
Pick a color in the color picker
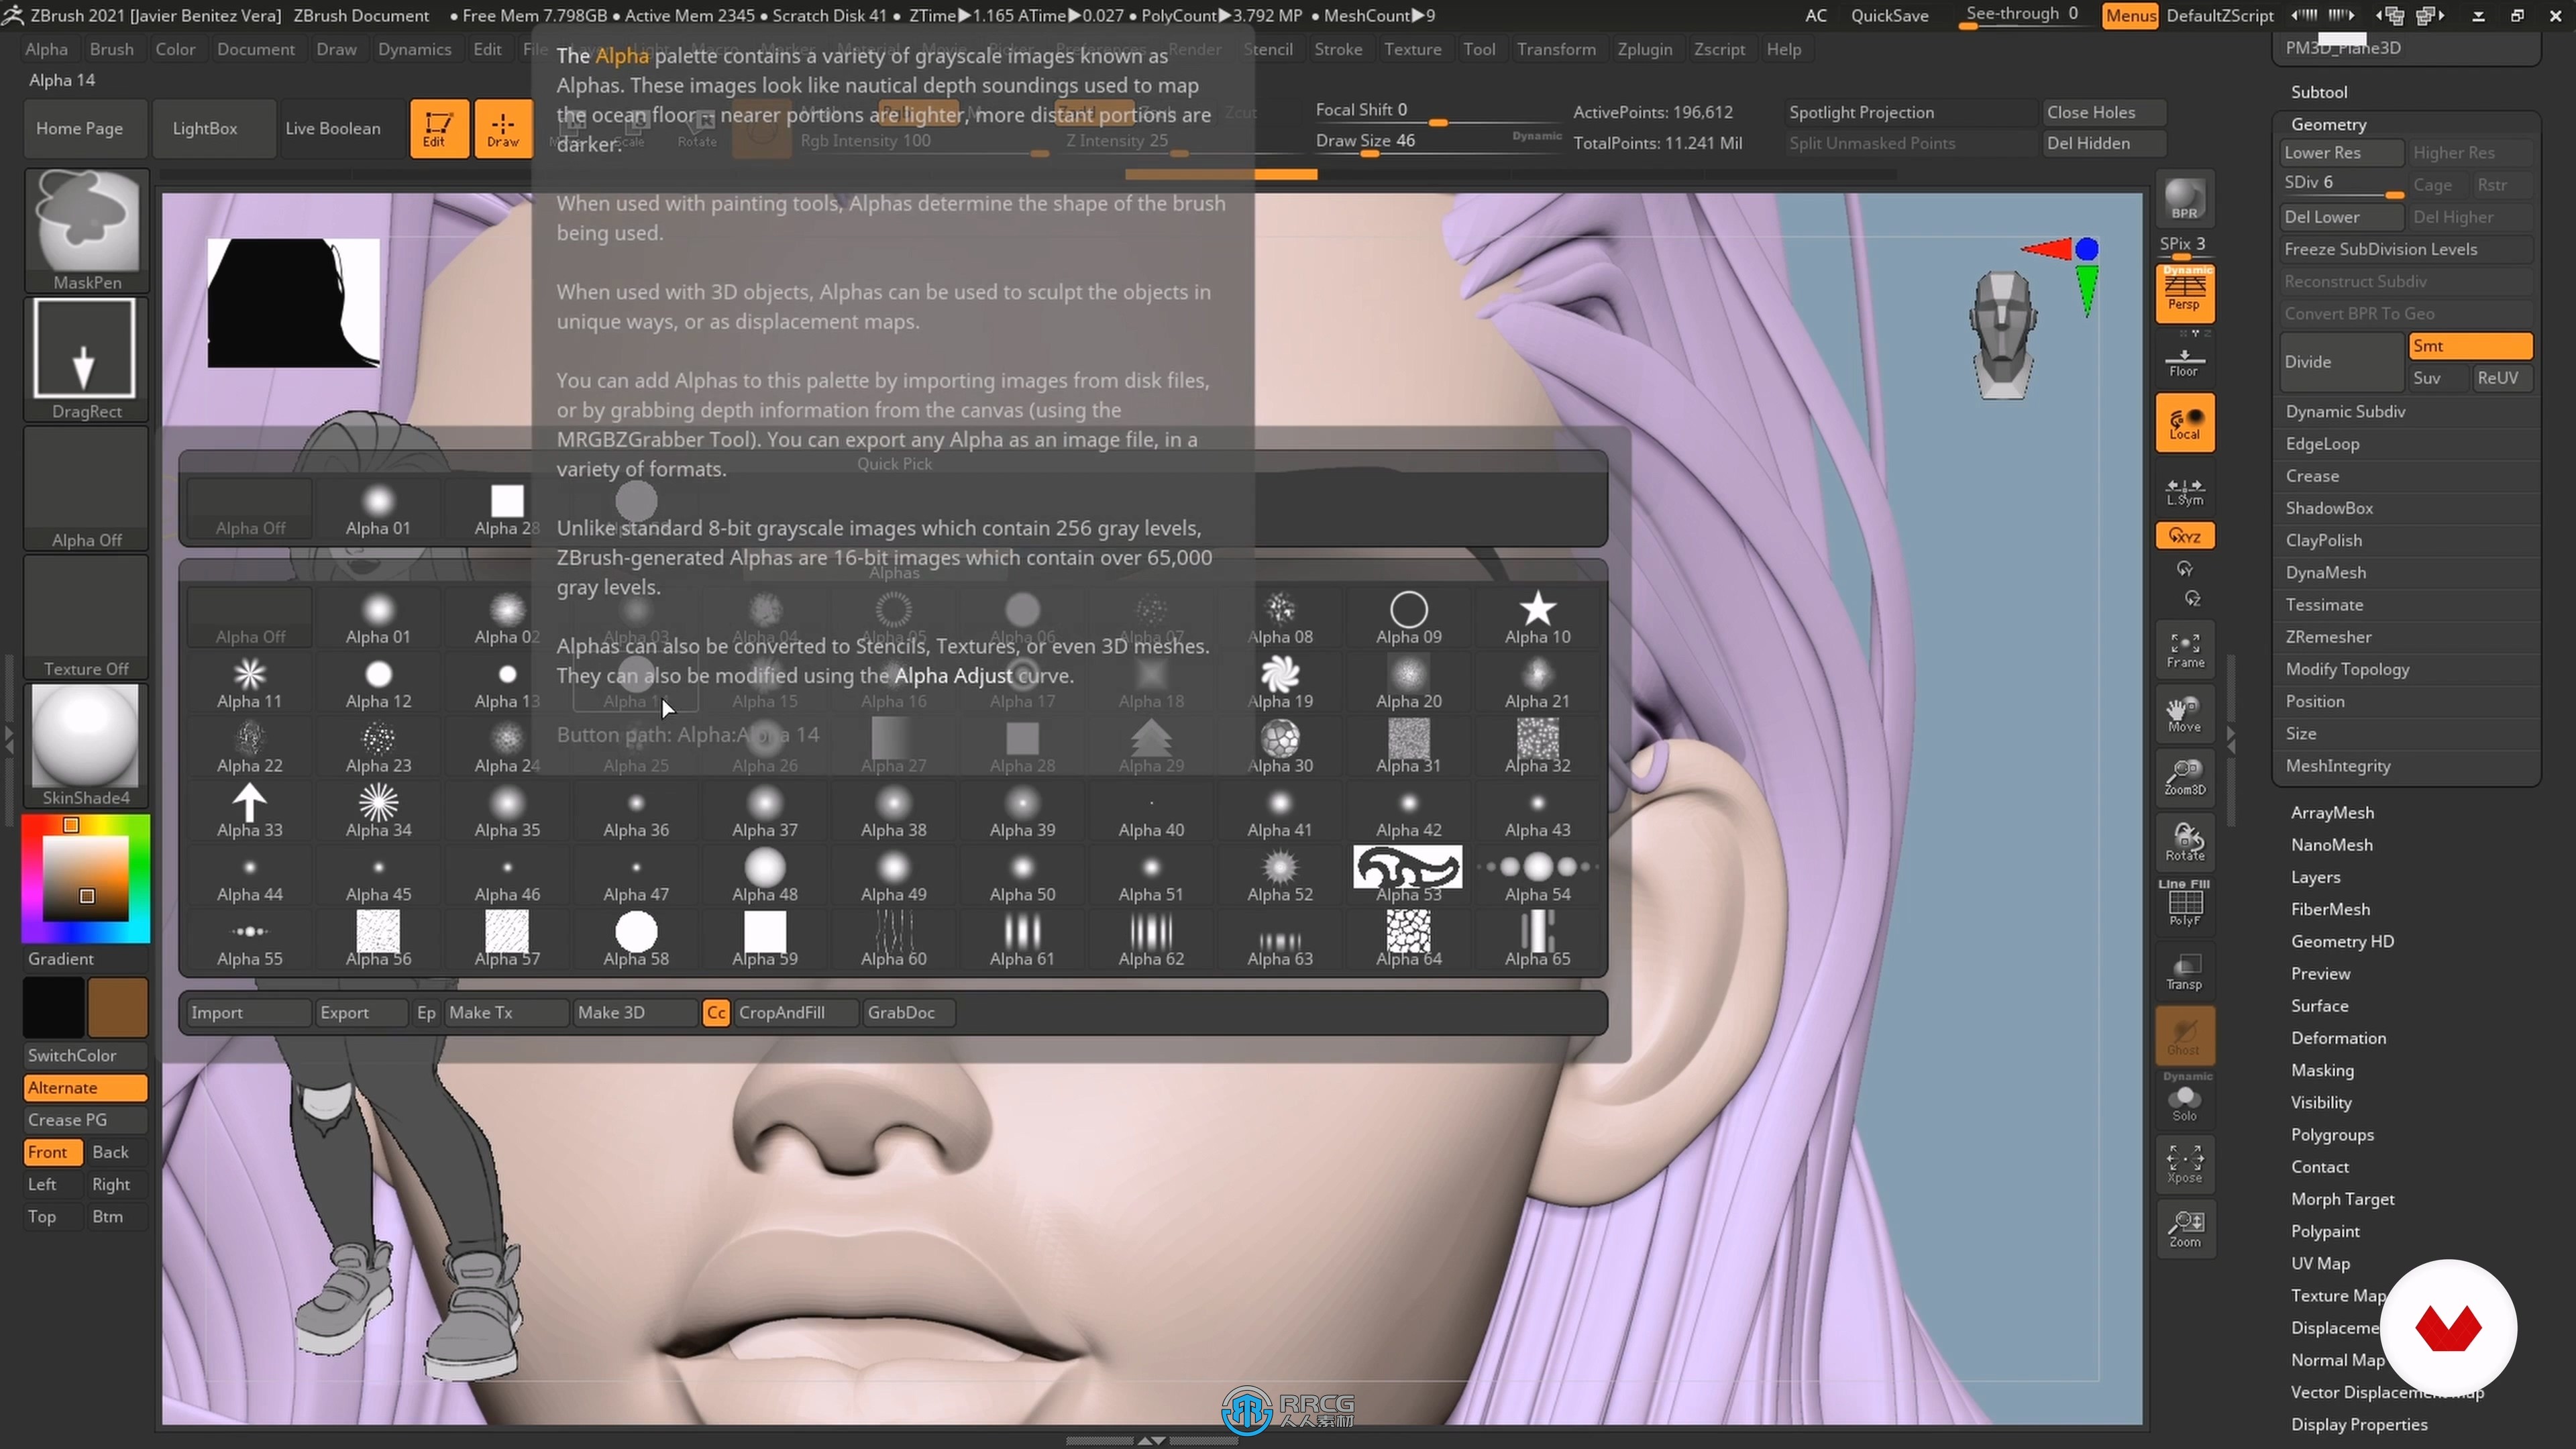coord(86,878)
